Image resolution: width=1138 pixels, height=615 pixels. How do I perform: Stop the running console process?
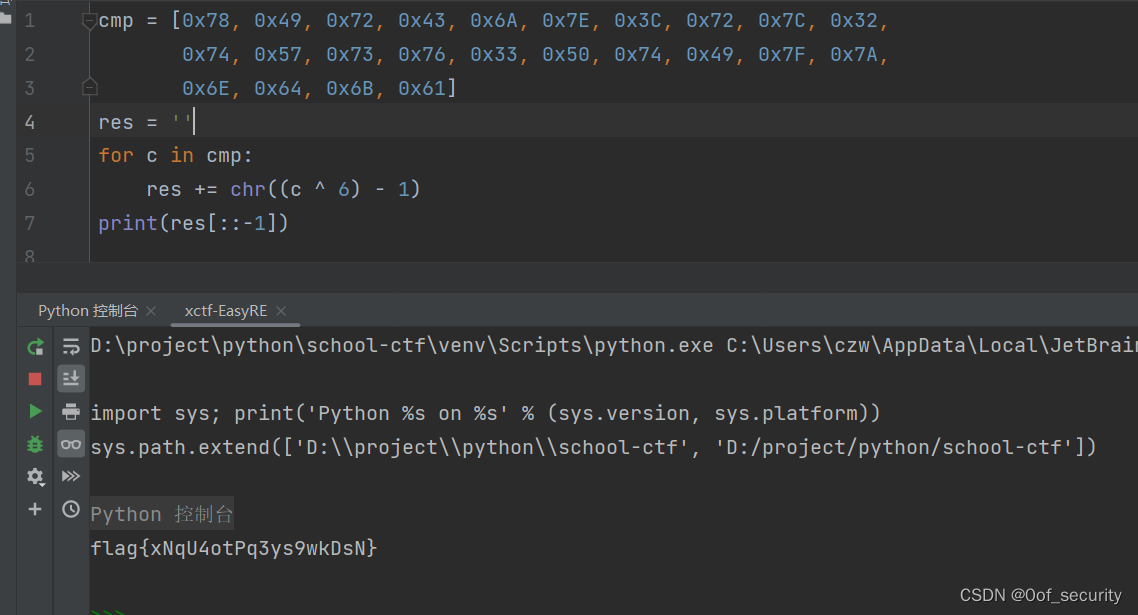pos(35,378)
